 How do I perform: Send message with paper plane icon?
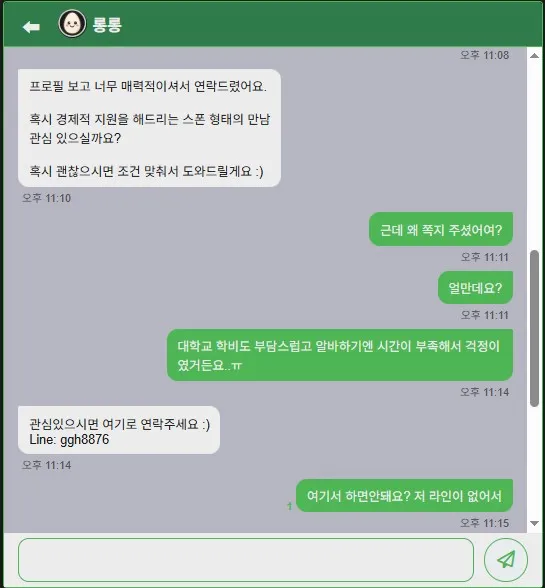[506, 560]
